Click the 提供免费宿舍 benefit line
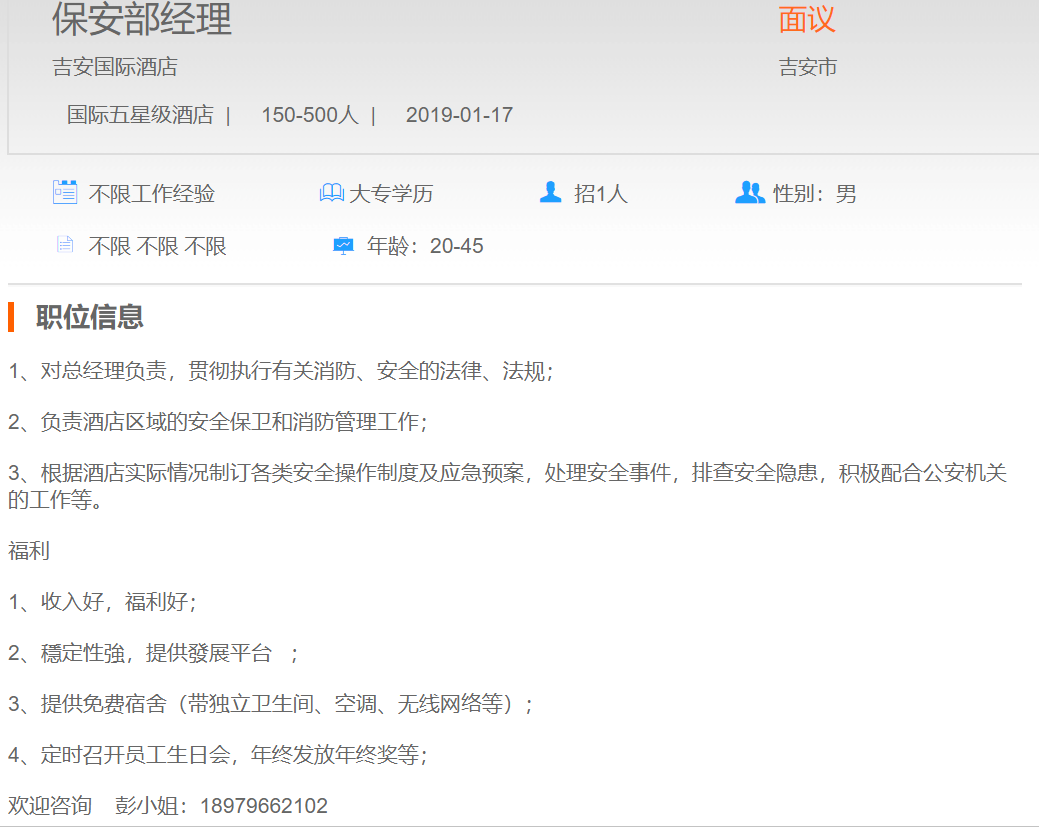The width and height of the screenshot is (1039, 827). pos(270,704)
